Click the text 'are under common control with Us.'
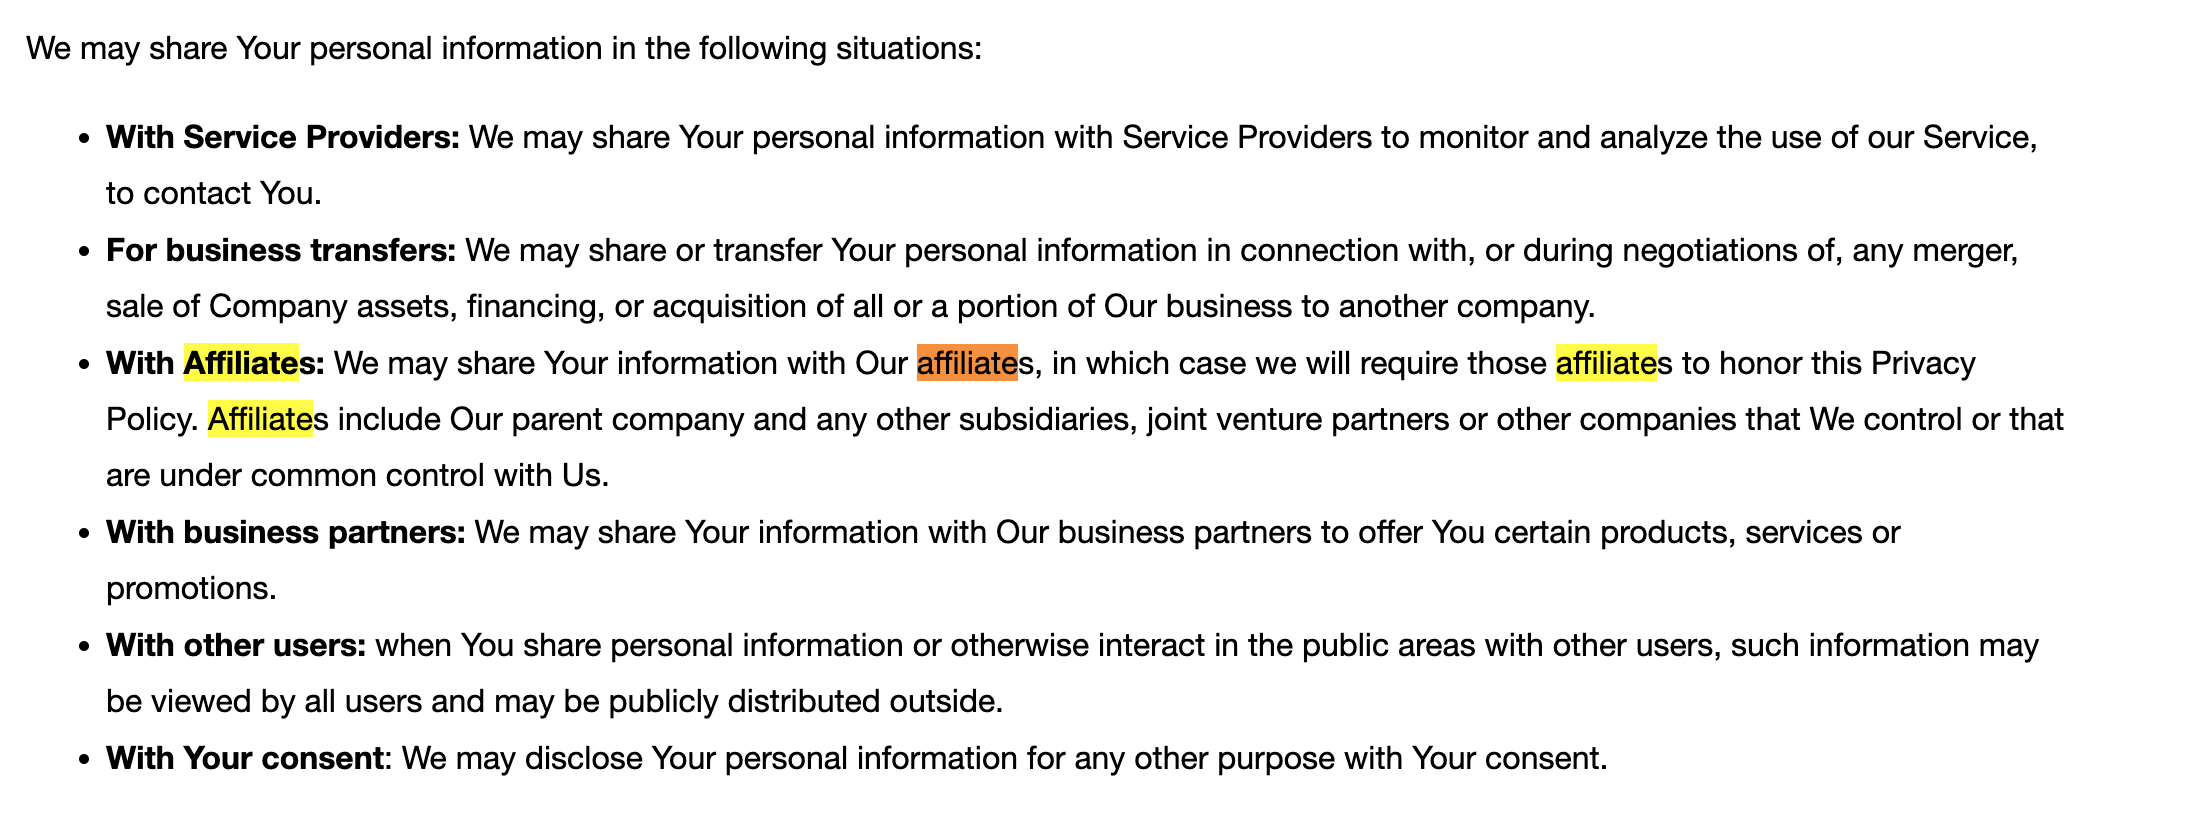Screen dimensions: 2192x834 coord(358,475)
